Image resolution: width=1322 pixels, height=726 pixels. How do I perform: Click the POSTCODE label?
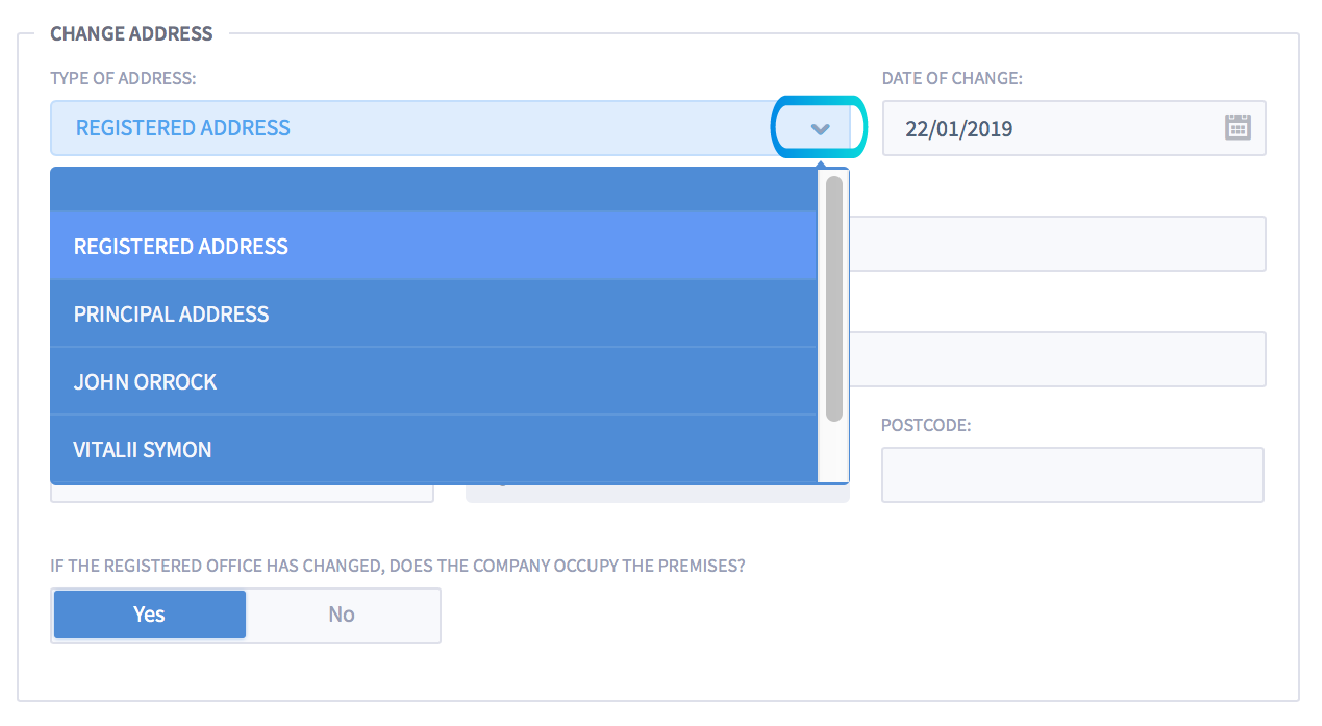click(926, 425)
